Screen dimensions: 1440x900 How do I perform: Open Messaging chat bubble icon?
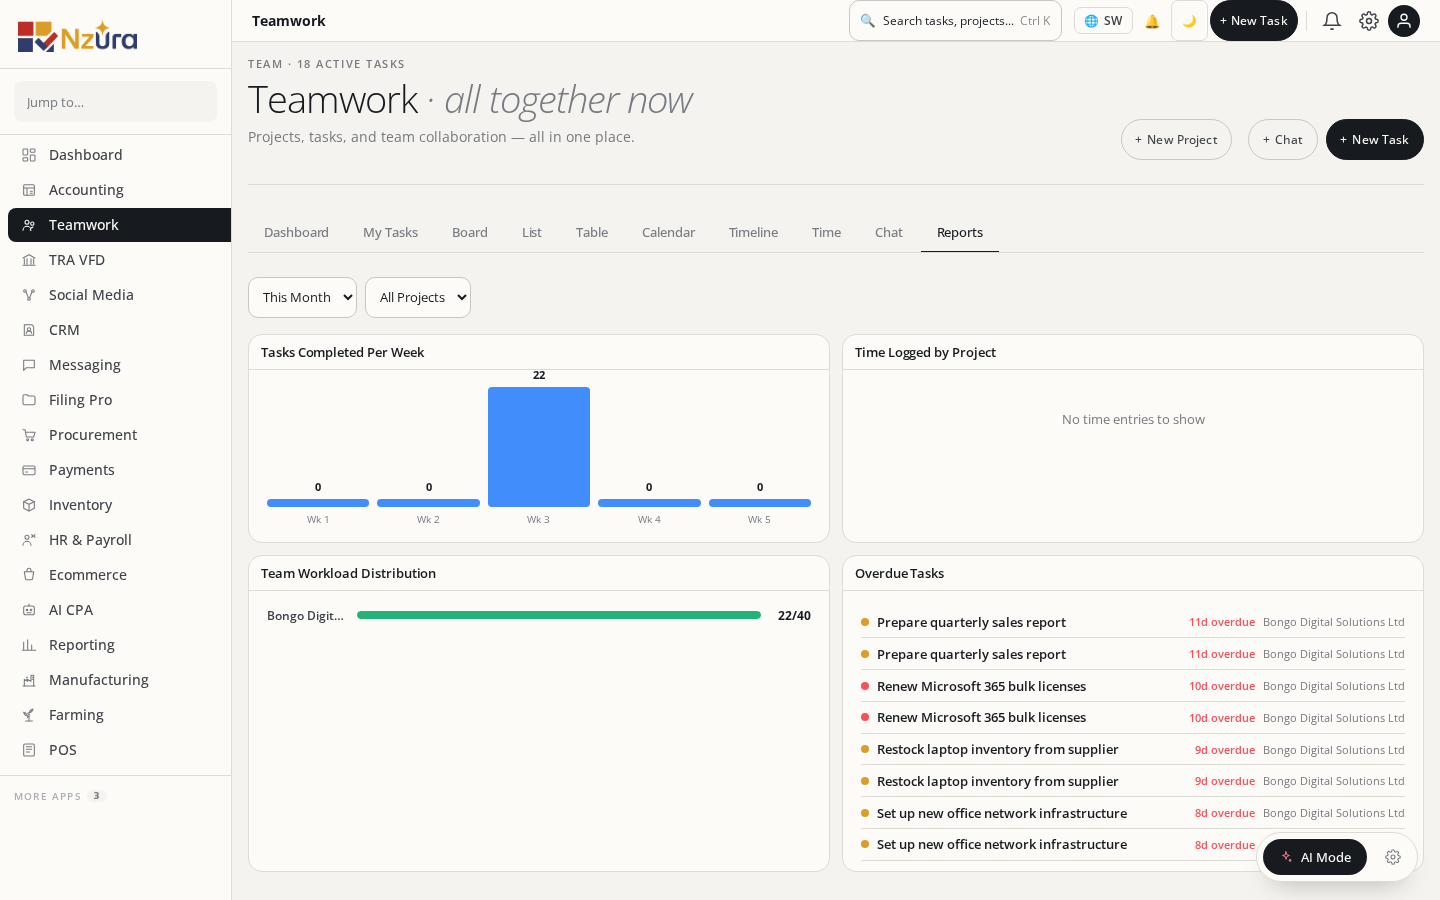(29, 365)
